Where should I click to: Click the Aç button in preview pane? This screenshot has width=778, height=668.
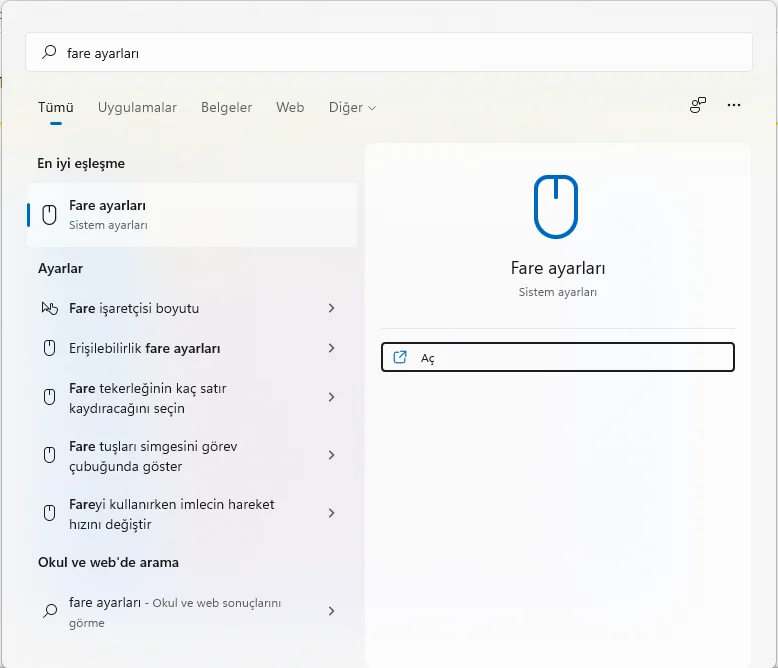558,357
